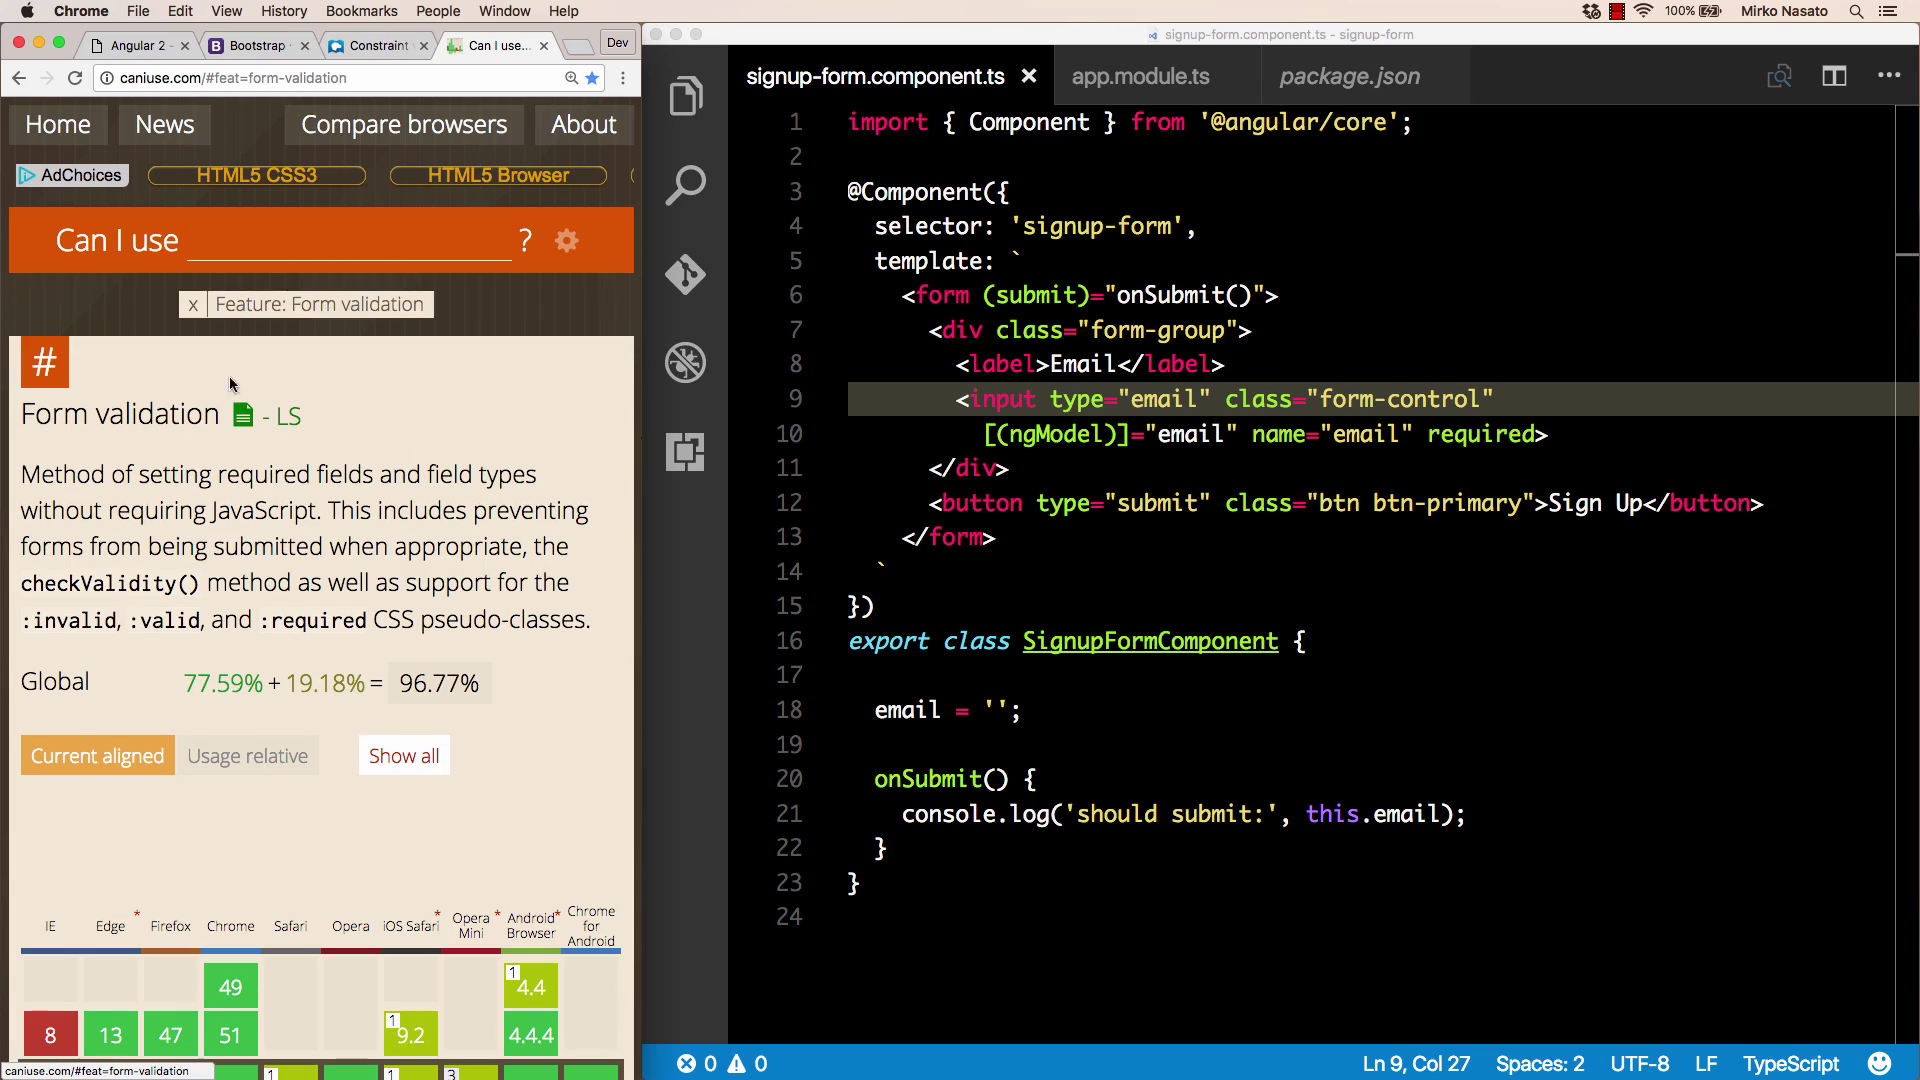Click the Dev profile button in Chrome

[618, 43]
